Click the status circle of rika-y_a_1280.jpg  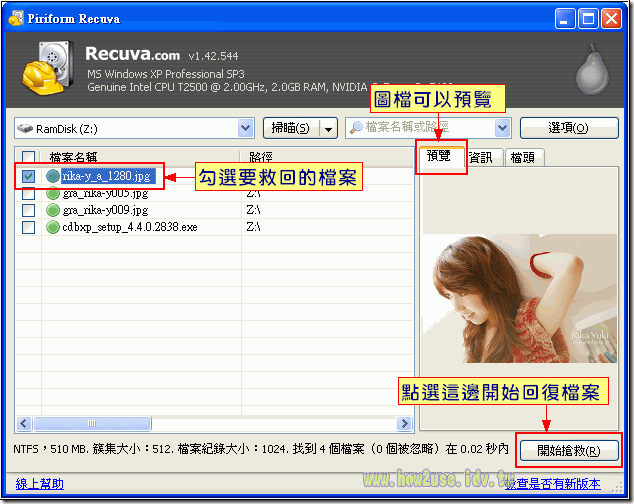click(53, 176)
